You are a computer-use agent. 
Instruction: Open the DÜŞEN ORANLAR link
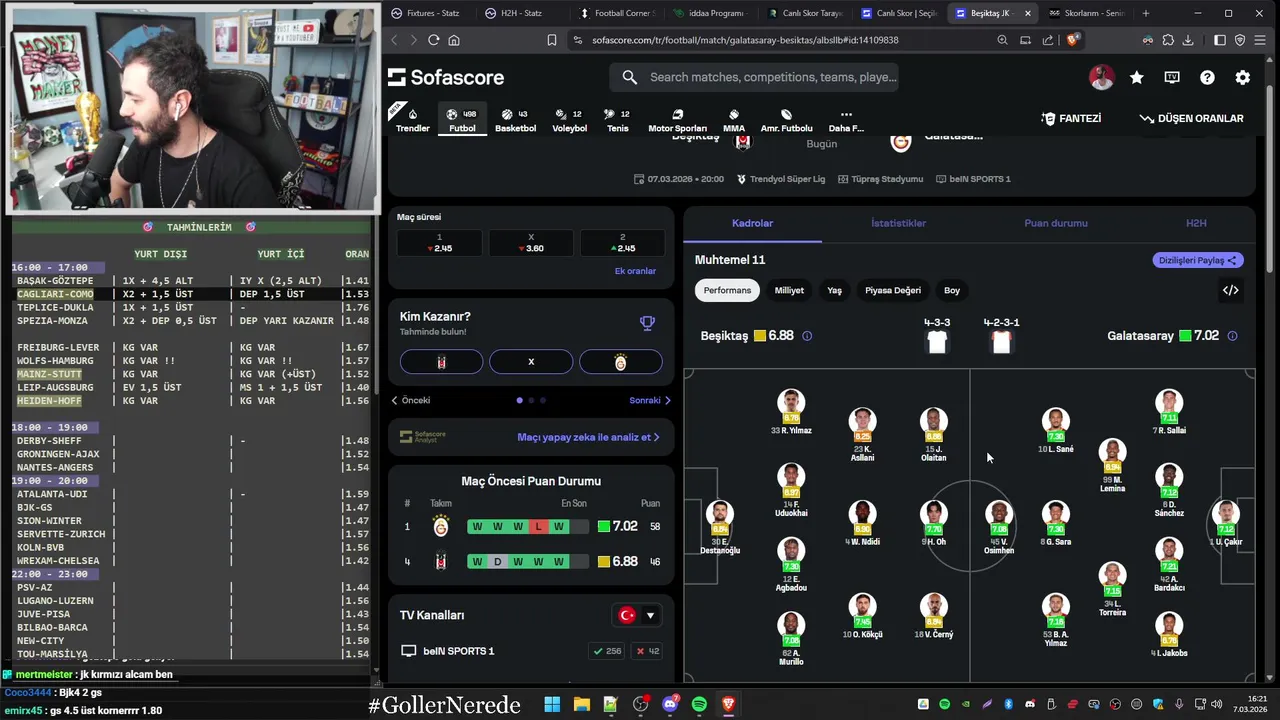(1191, 118)
